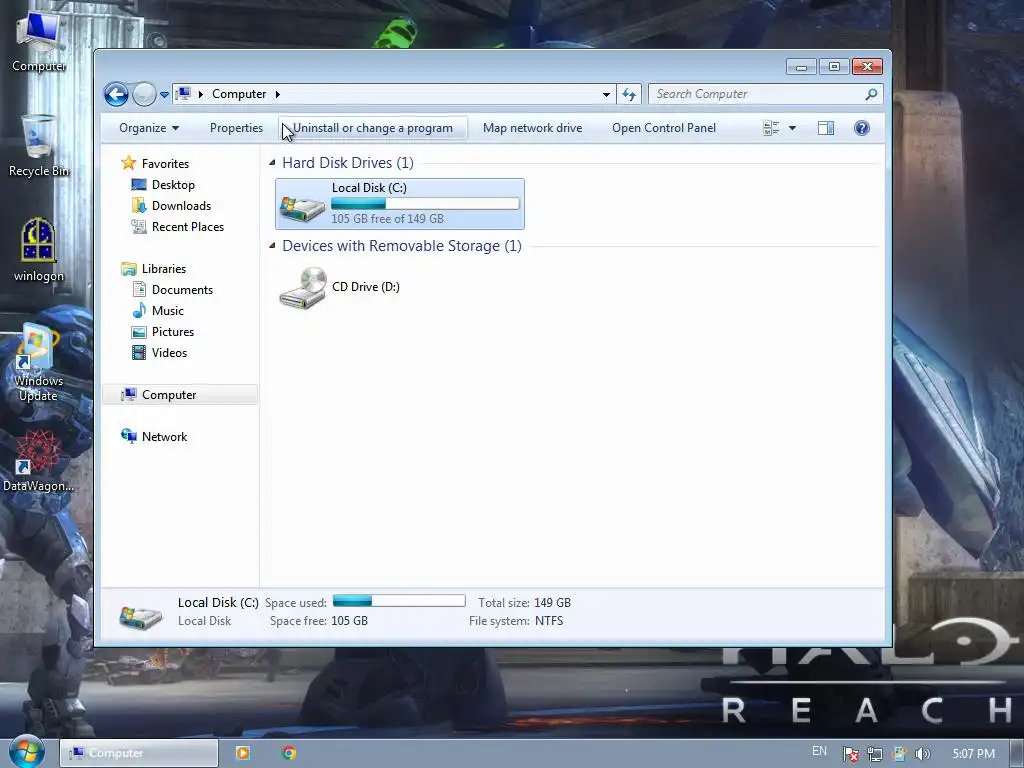
Task: Open Help with the question mark
Action: [x=861, y=128]
